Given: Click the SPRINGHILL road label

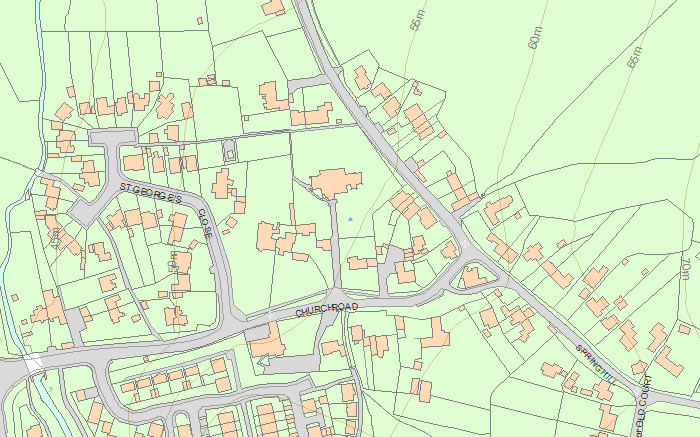Looking at the screenshot, I should 596,365.
